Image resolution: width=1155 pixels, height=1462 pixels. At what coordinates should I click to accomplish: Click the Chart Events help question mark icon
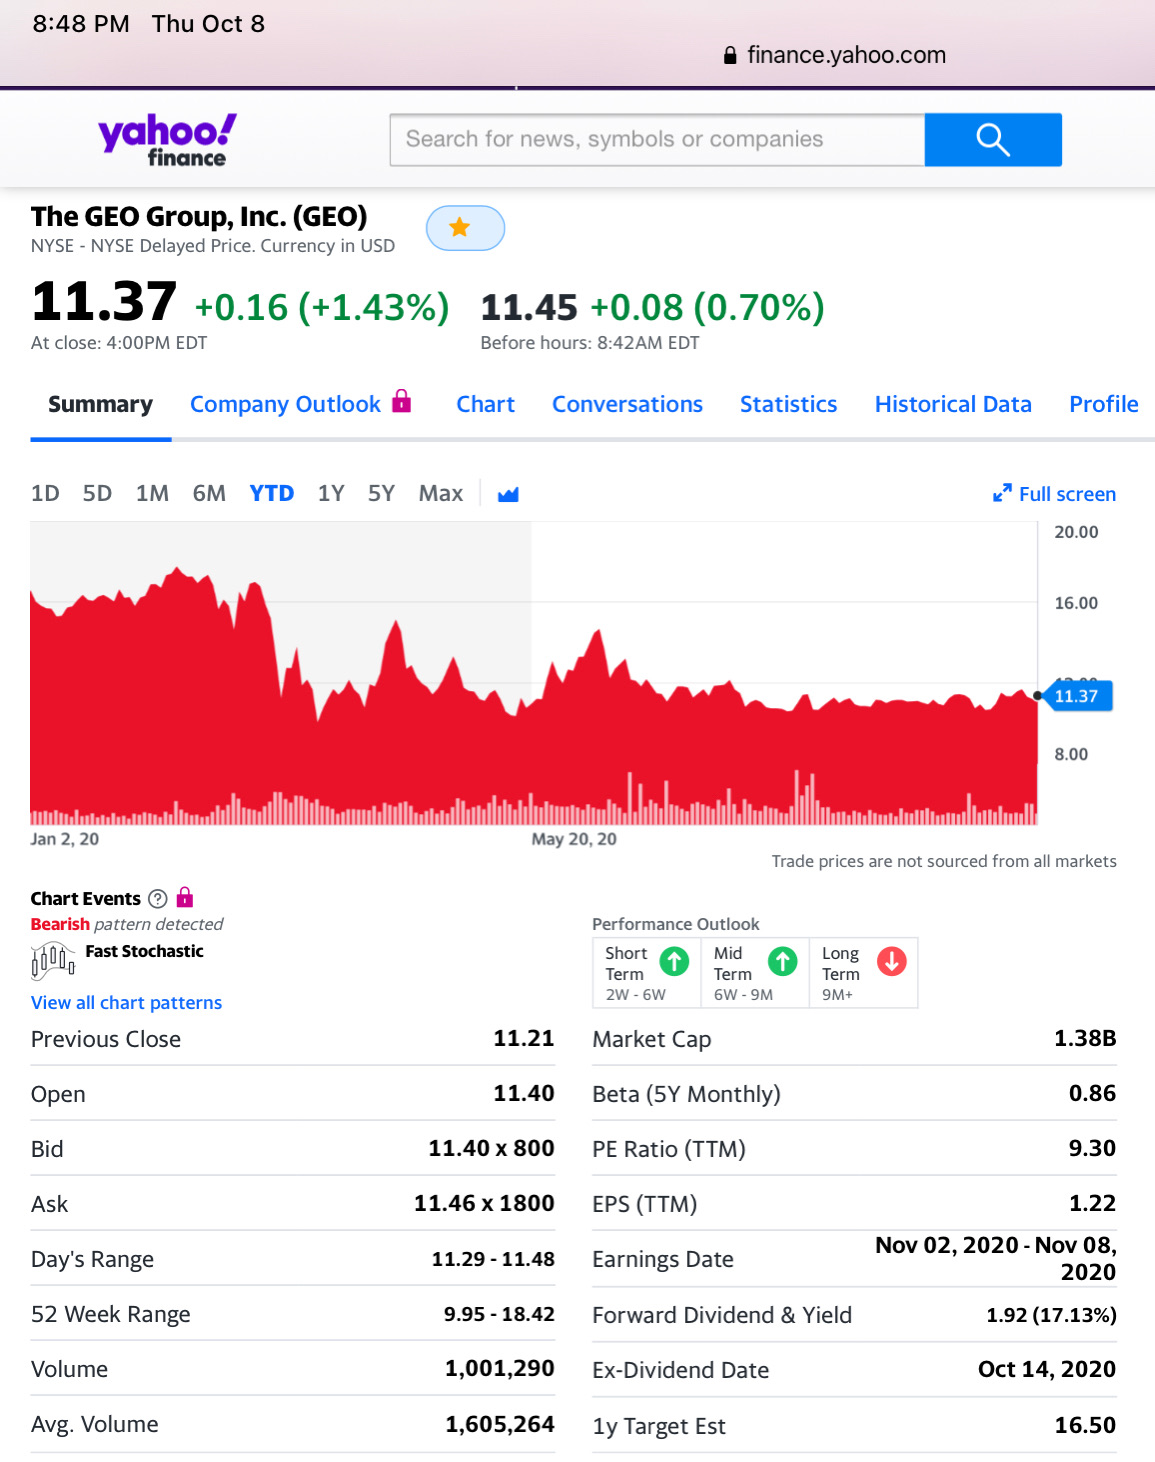click(158, 899)
